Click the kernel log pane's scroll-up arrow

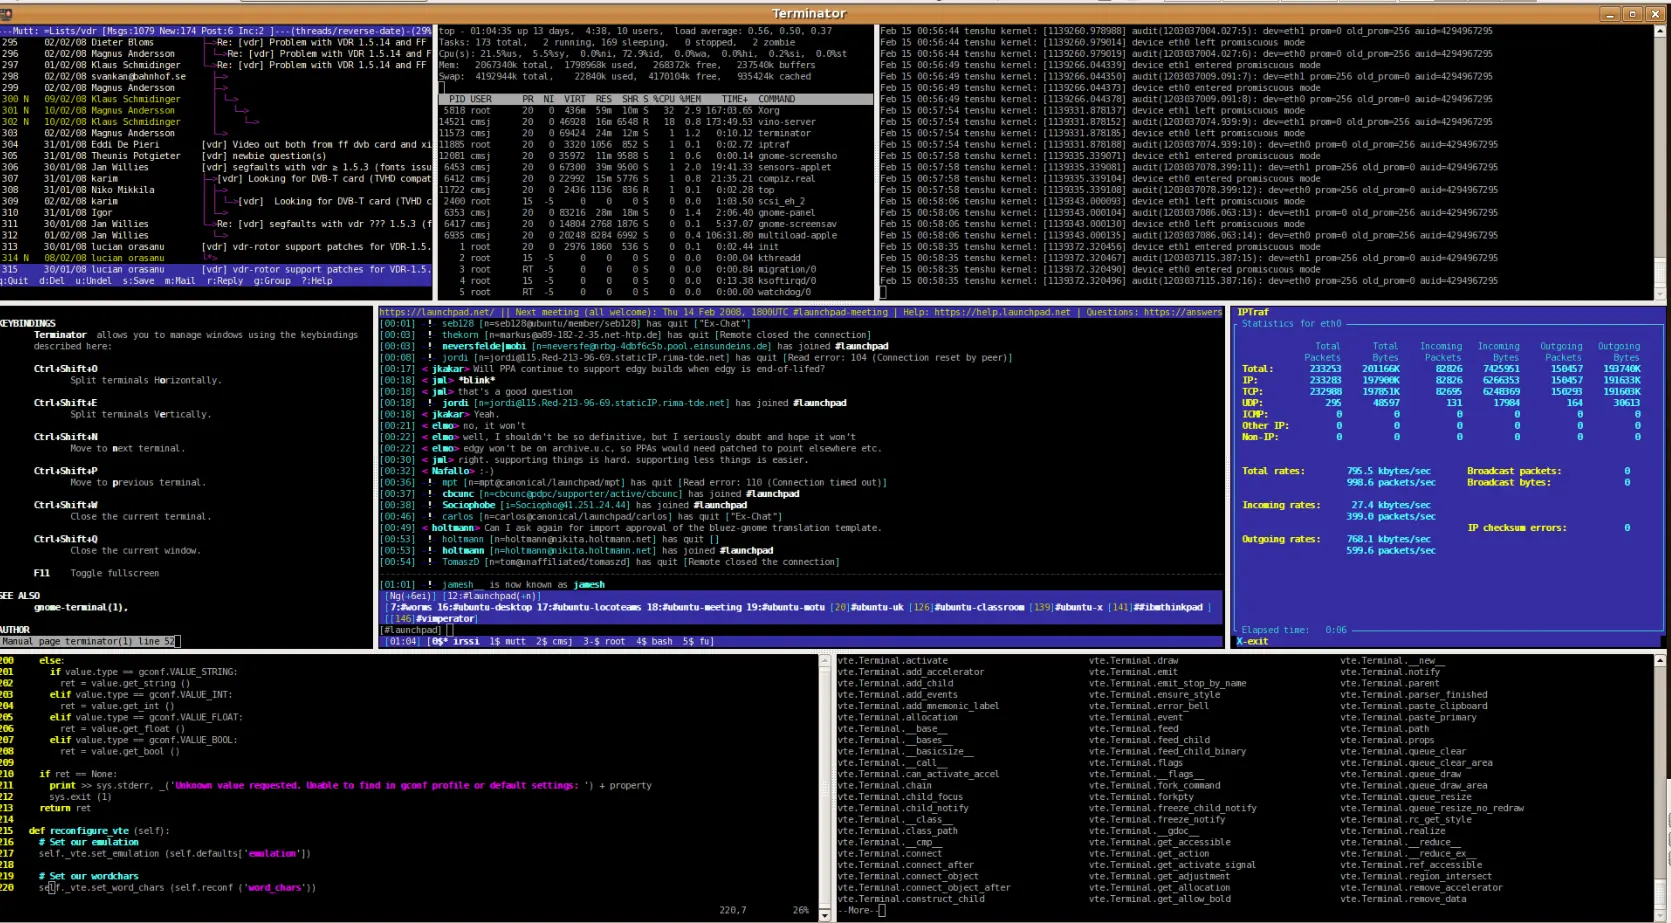point(1661,31)
